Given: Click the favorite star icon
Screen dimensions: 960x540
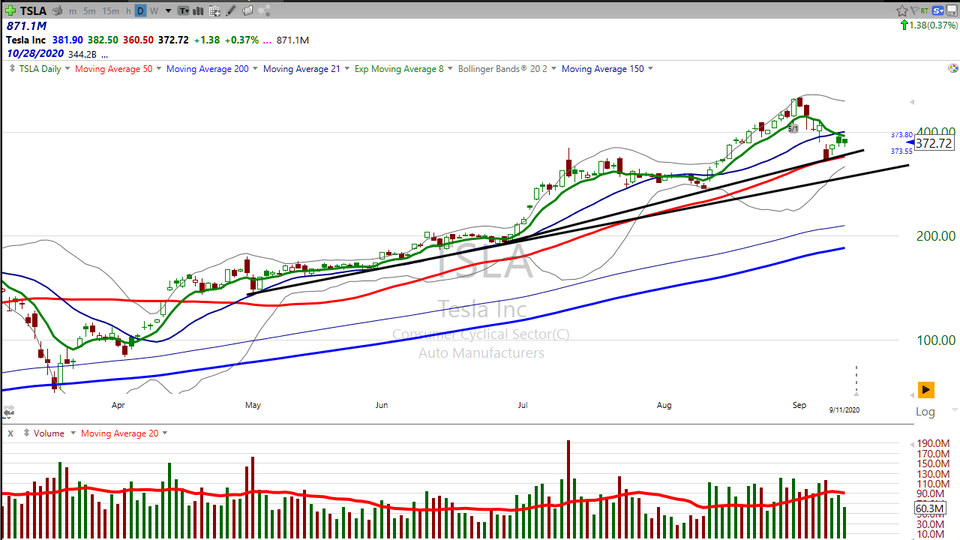Looking at the screenshot, I should [902, 10].
